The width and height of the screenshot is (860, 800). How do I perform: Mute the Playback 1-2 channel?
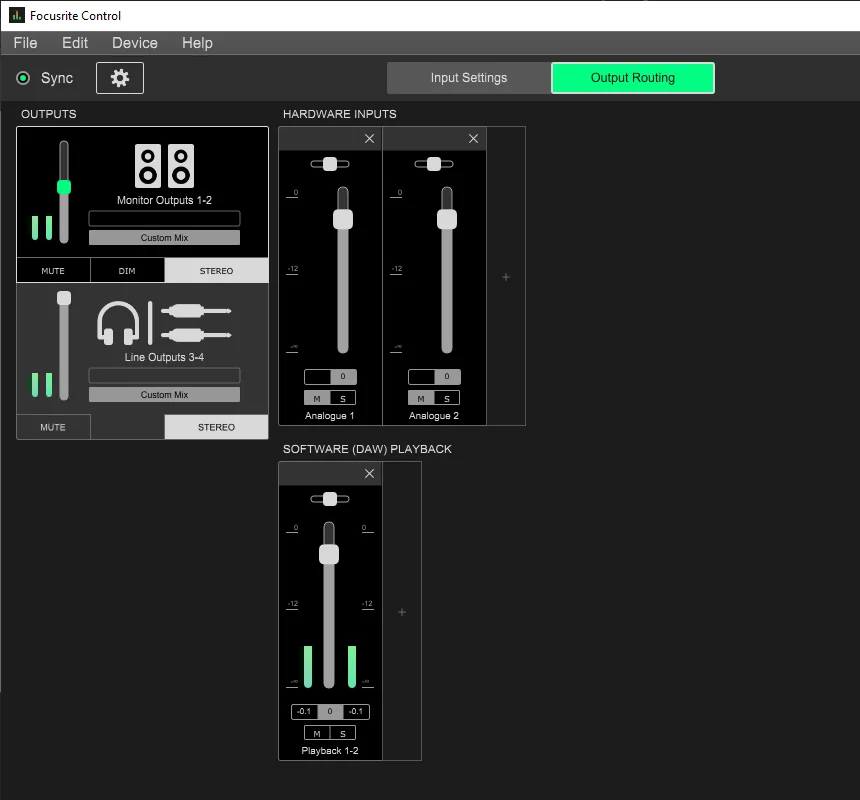317,733
